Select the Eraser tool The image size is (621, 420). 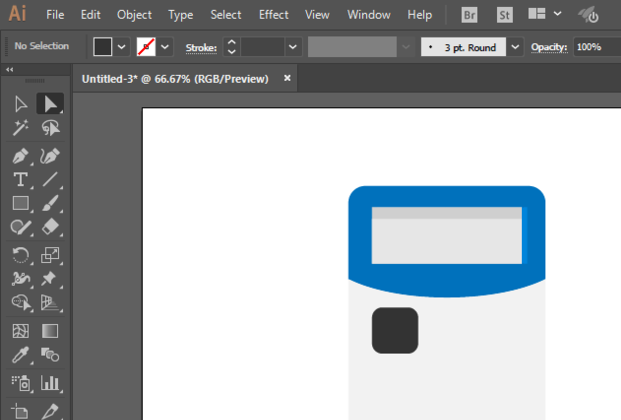pyautogui.click(x=50, y=227)
